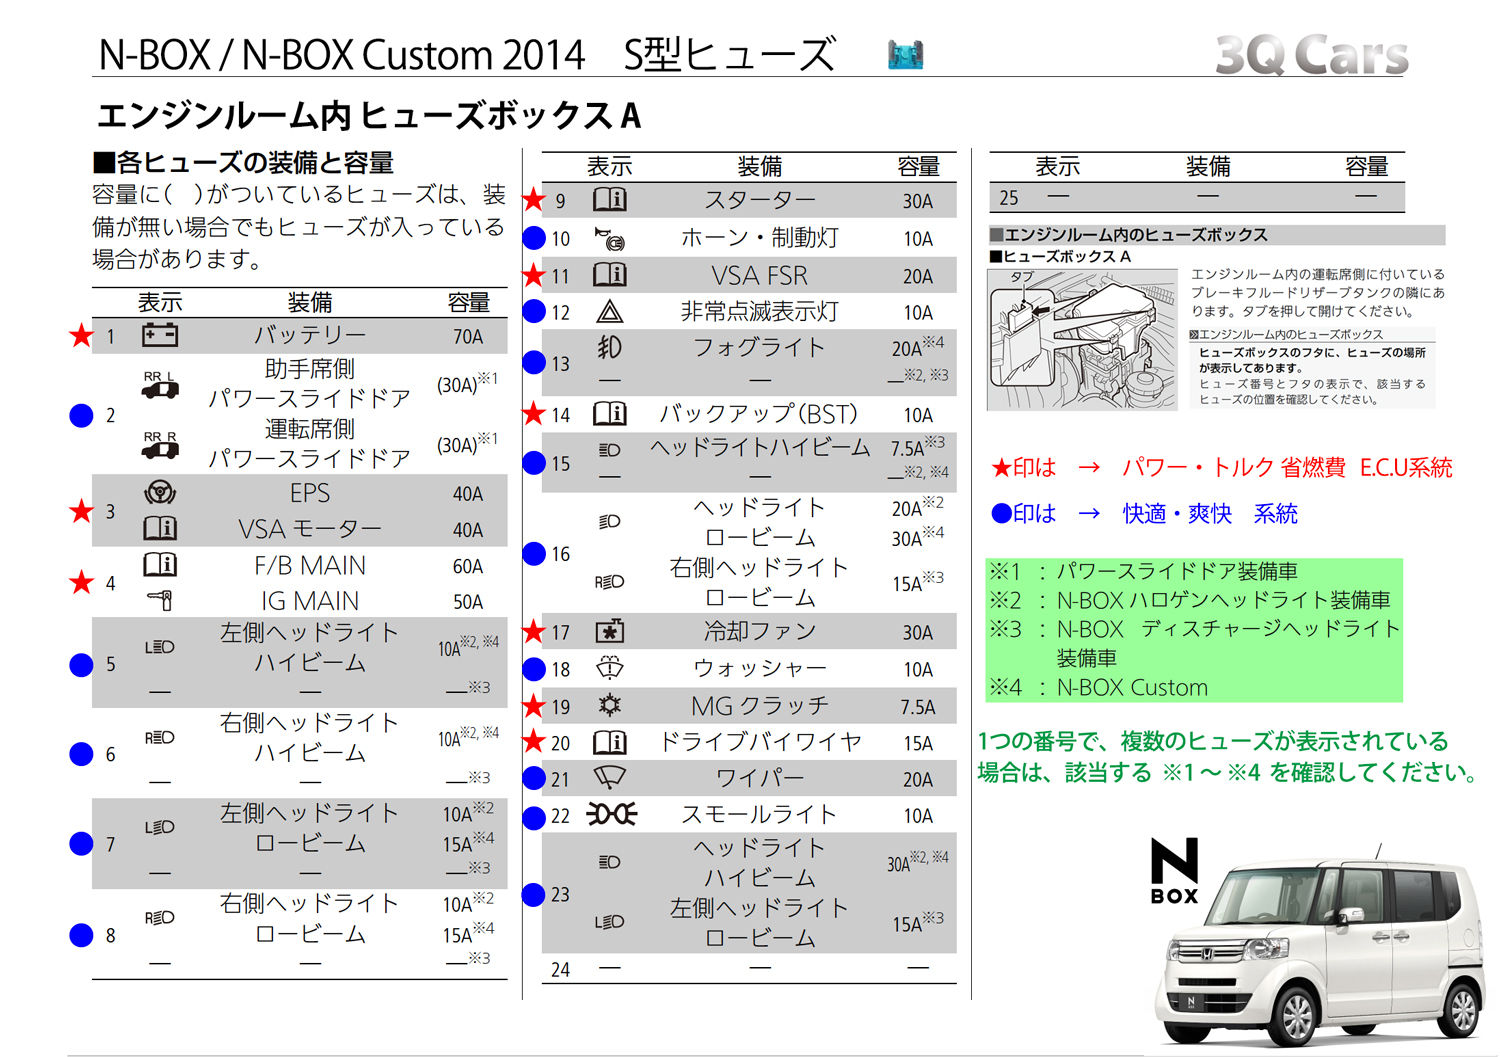Click the ※4 N-BOX Custom note
Image resolution: width=1500 pixels, height=1057 pixels.
tap(1098, 687)
